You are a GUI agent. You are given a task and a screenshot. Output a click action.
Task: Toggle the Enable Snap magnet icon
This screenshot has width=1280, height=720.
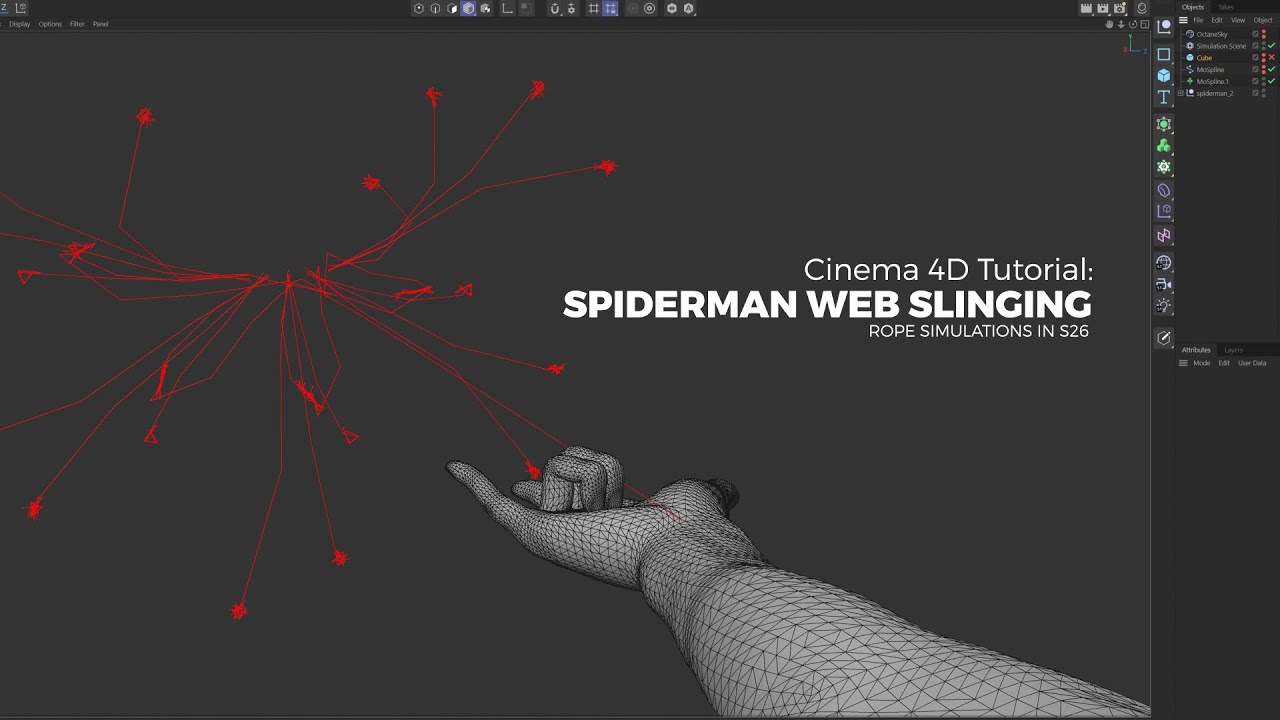[x=555, y=8]
